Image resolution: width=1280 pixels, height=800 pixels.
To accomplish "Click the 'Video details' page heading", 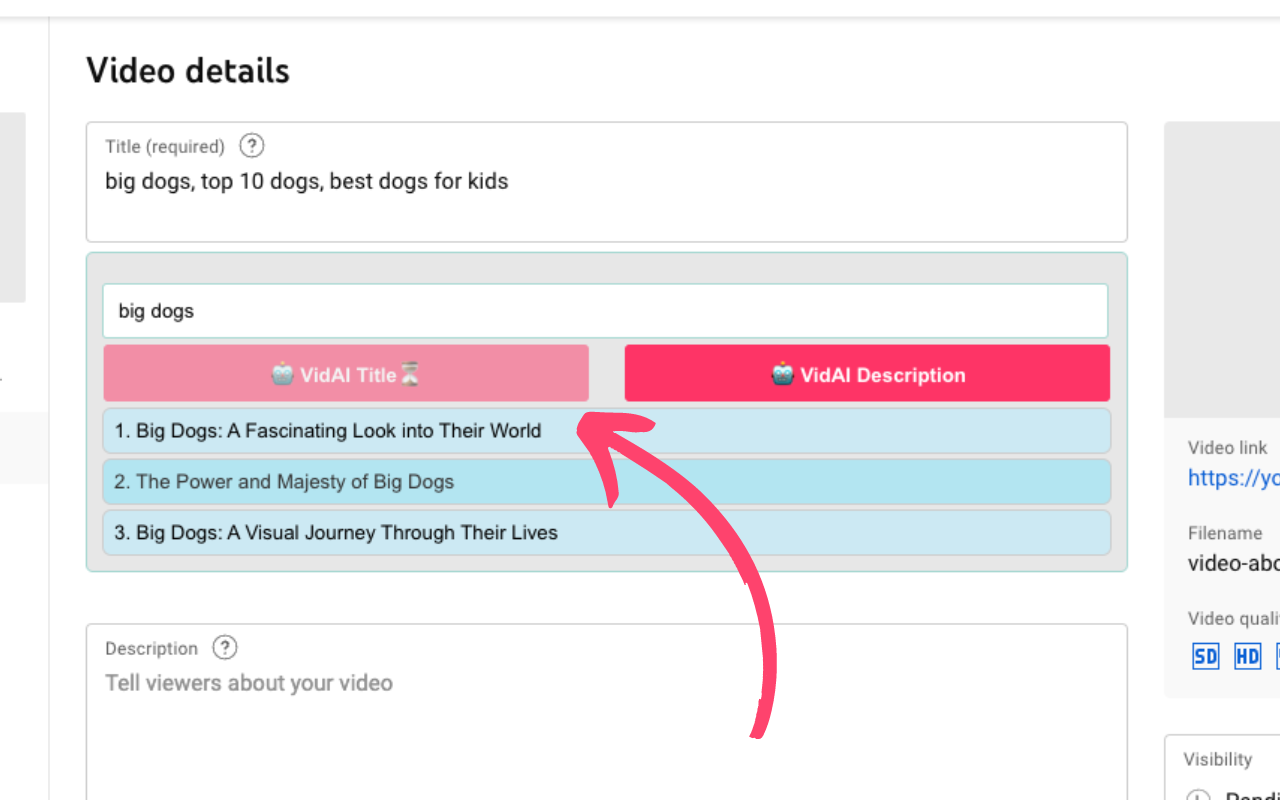I will point(188,71).
